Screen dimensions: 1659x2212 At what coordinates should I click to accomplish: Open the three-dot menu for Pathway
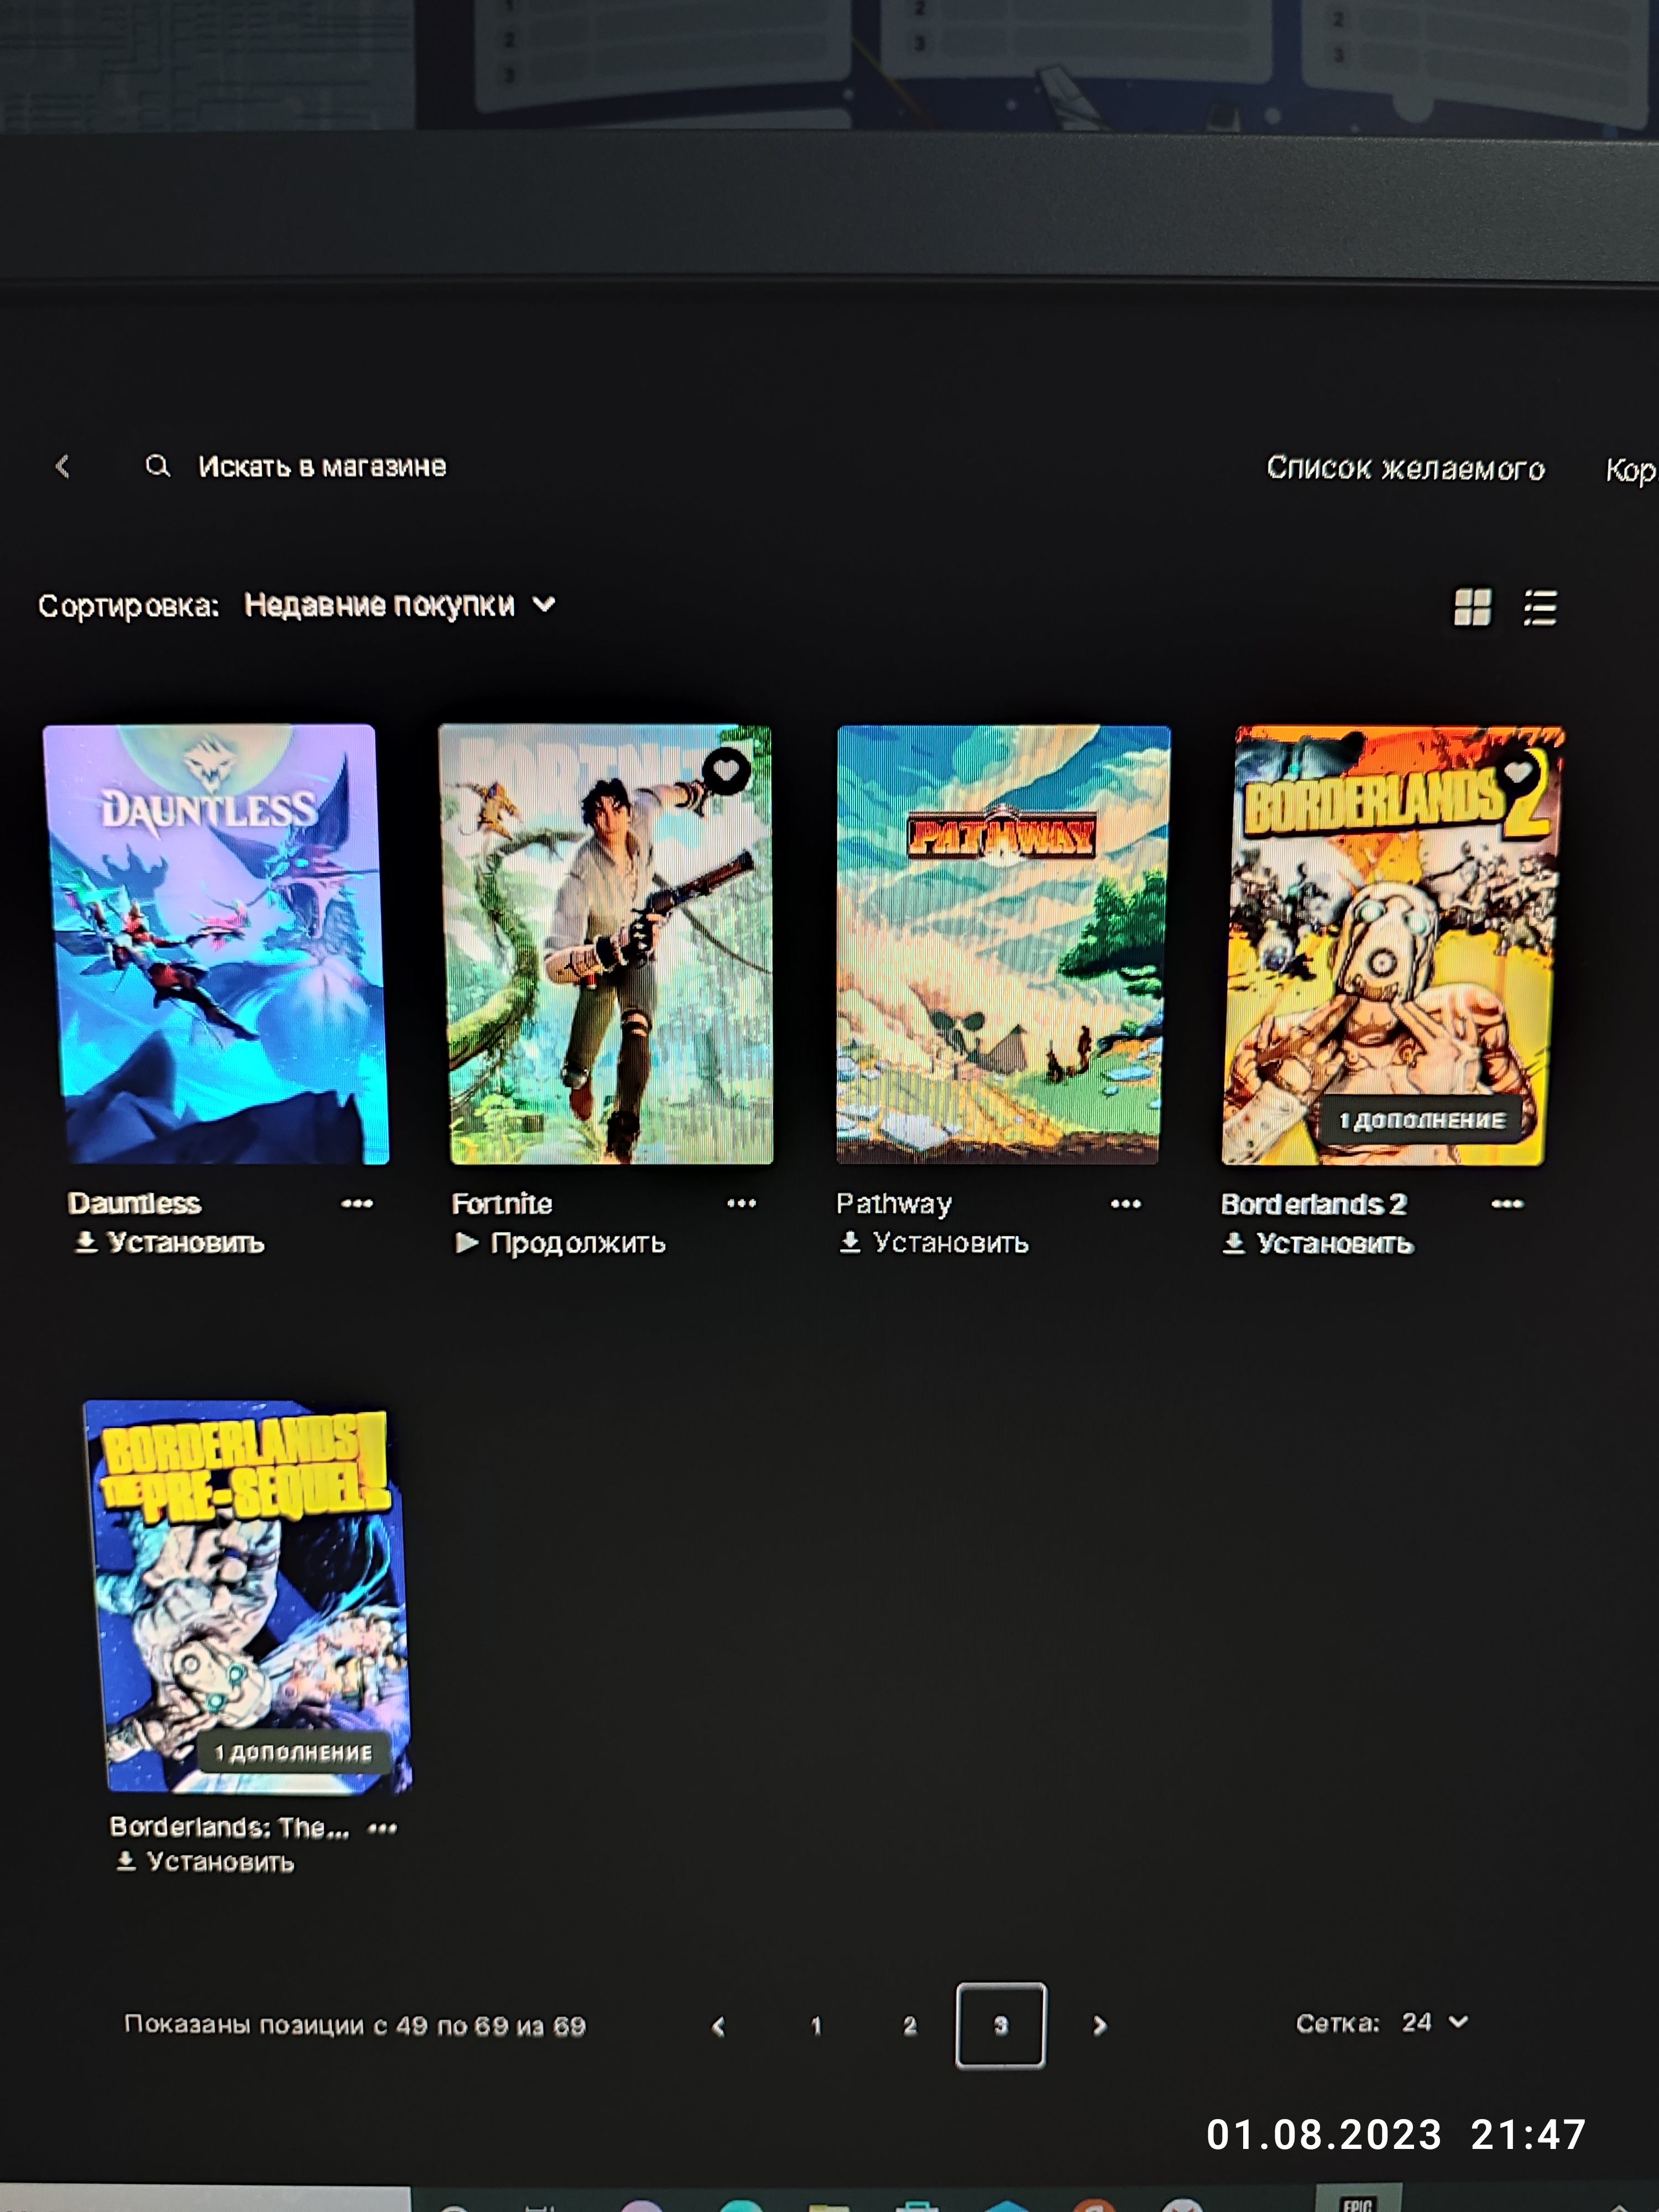1125,1204
